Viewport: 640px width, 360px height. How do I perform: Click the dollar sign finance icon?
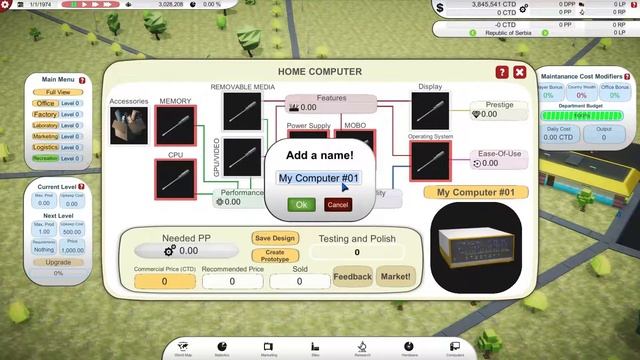pos(440,8)
